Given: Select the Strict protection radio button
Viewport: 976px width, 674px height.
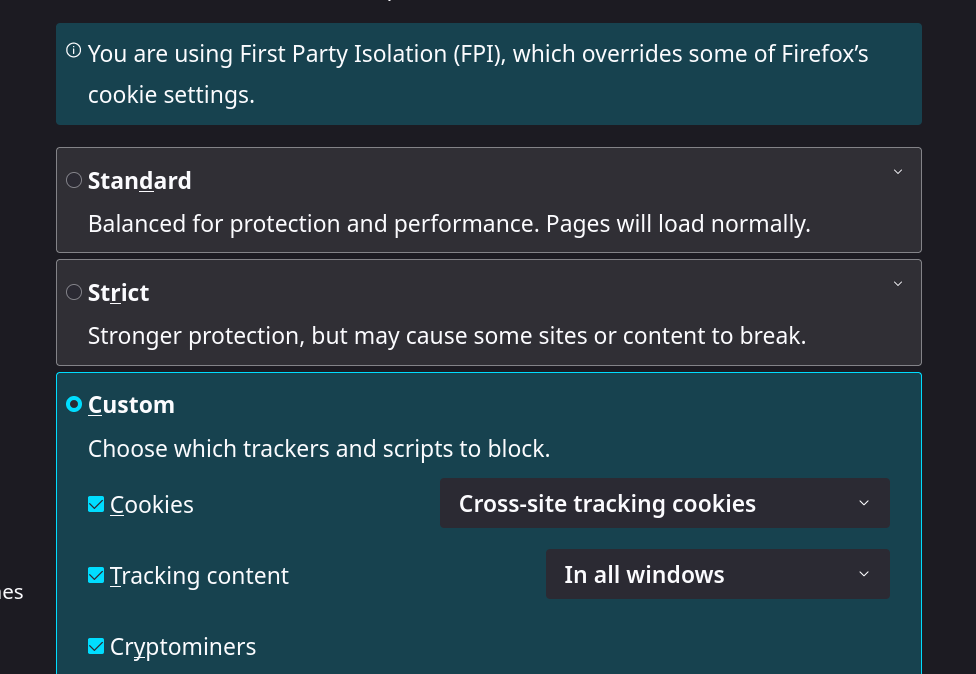Looking at the screenshot, I should pos(74,292).
